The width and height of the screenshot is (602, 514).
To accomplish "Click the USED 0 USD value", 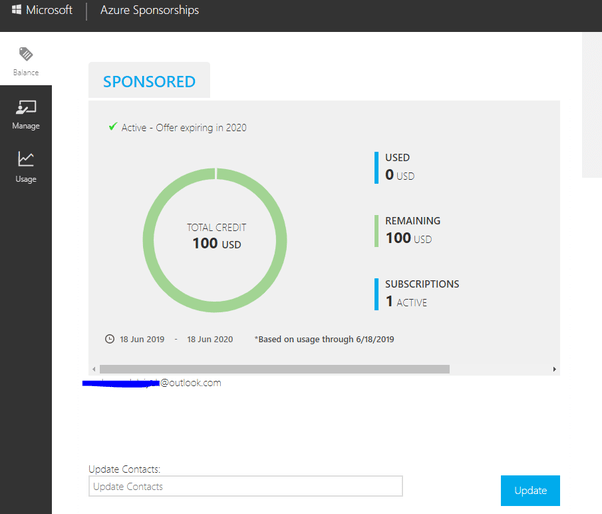I will (x=400, y=175).
